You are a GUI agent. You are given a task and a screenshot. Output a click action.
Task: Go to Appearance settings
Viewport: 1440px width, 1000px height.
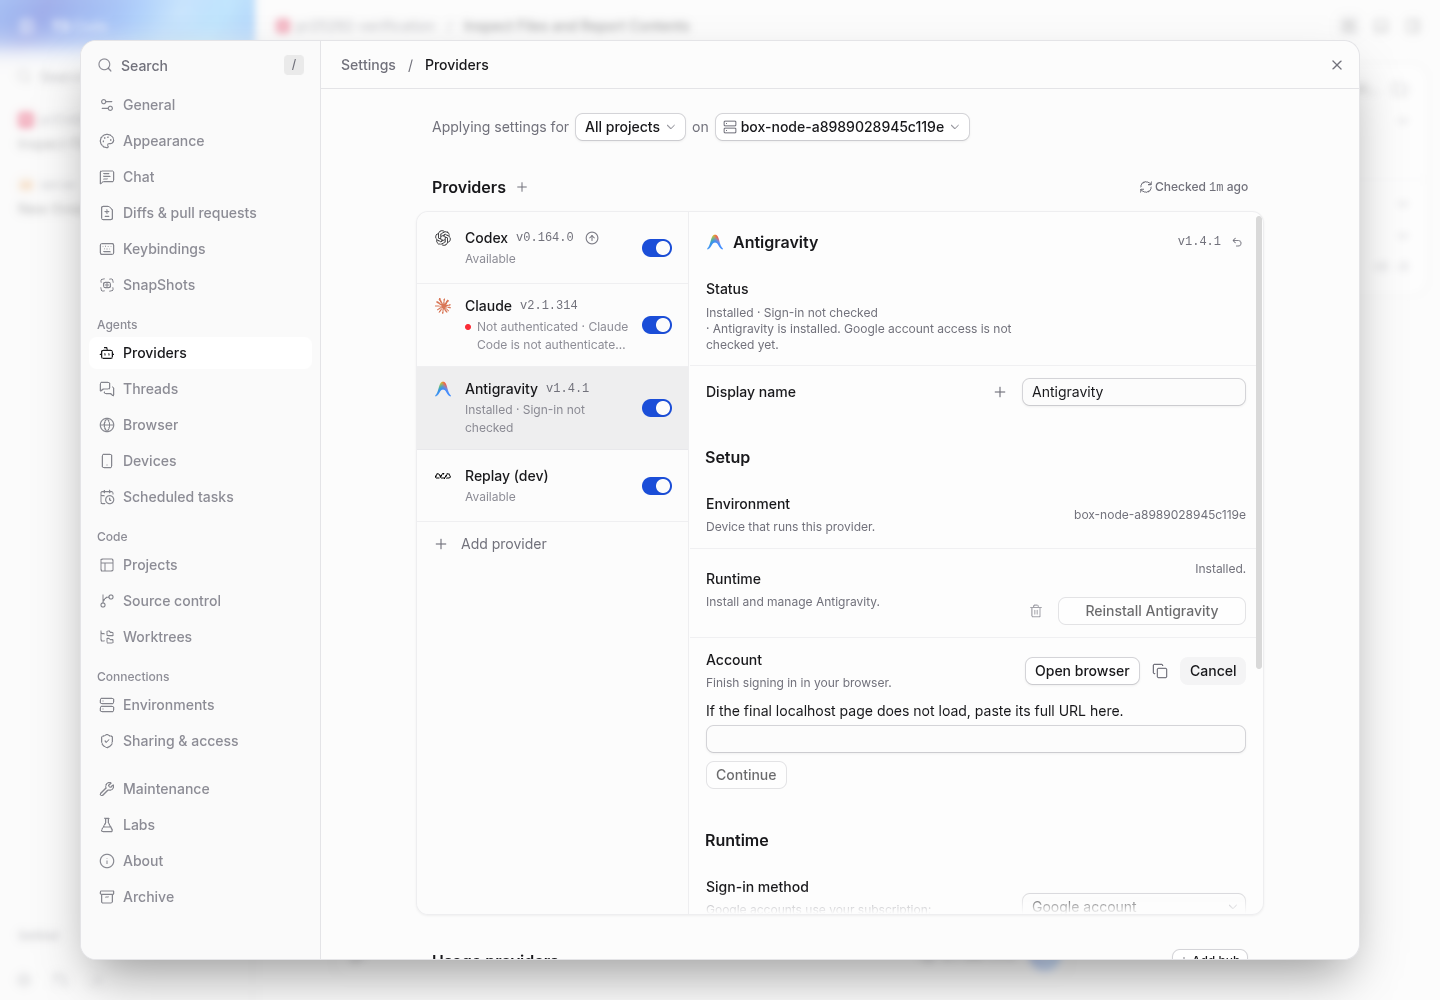[x=200, y=141]
